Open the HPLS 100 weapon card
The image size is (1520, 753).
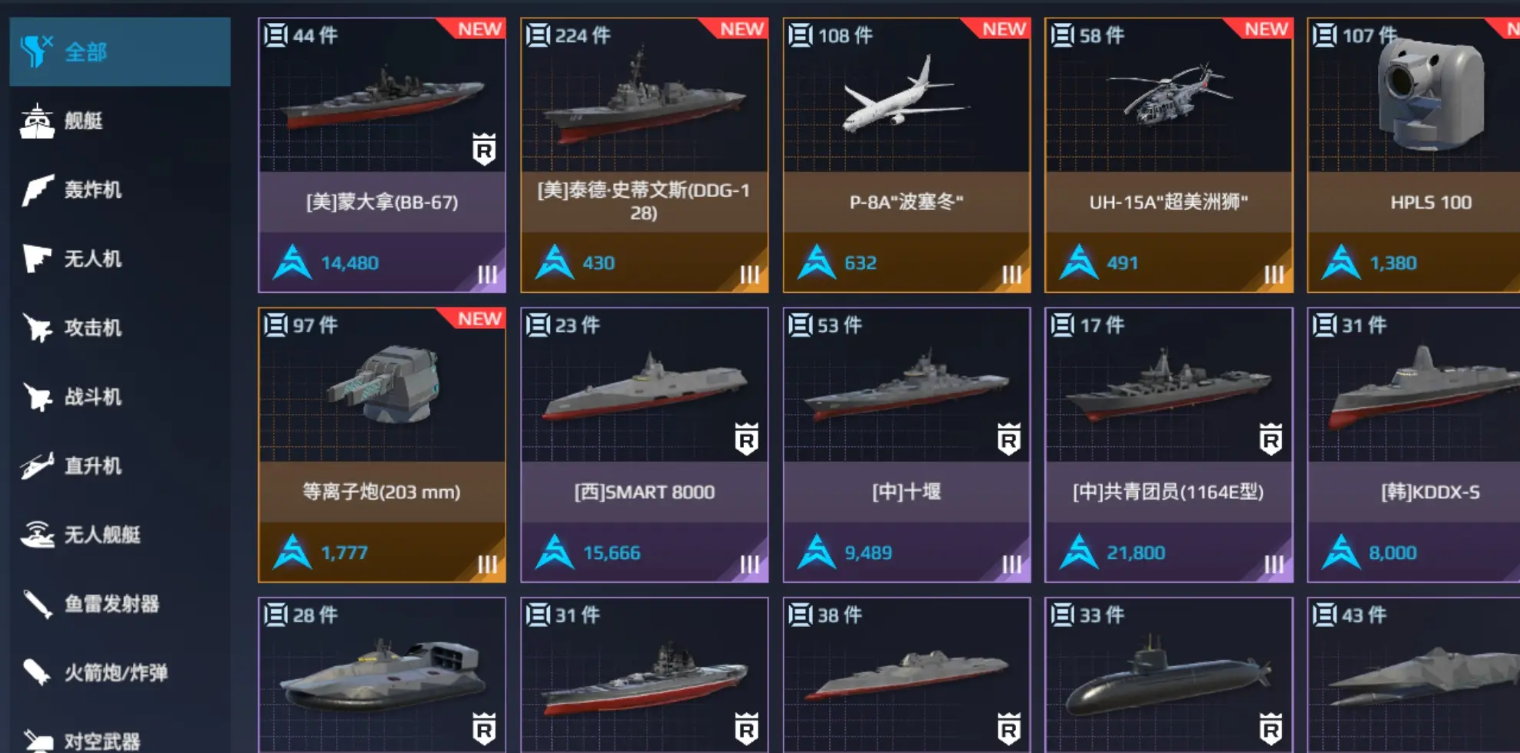pos(1414,155)
